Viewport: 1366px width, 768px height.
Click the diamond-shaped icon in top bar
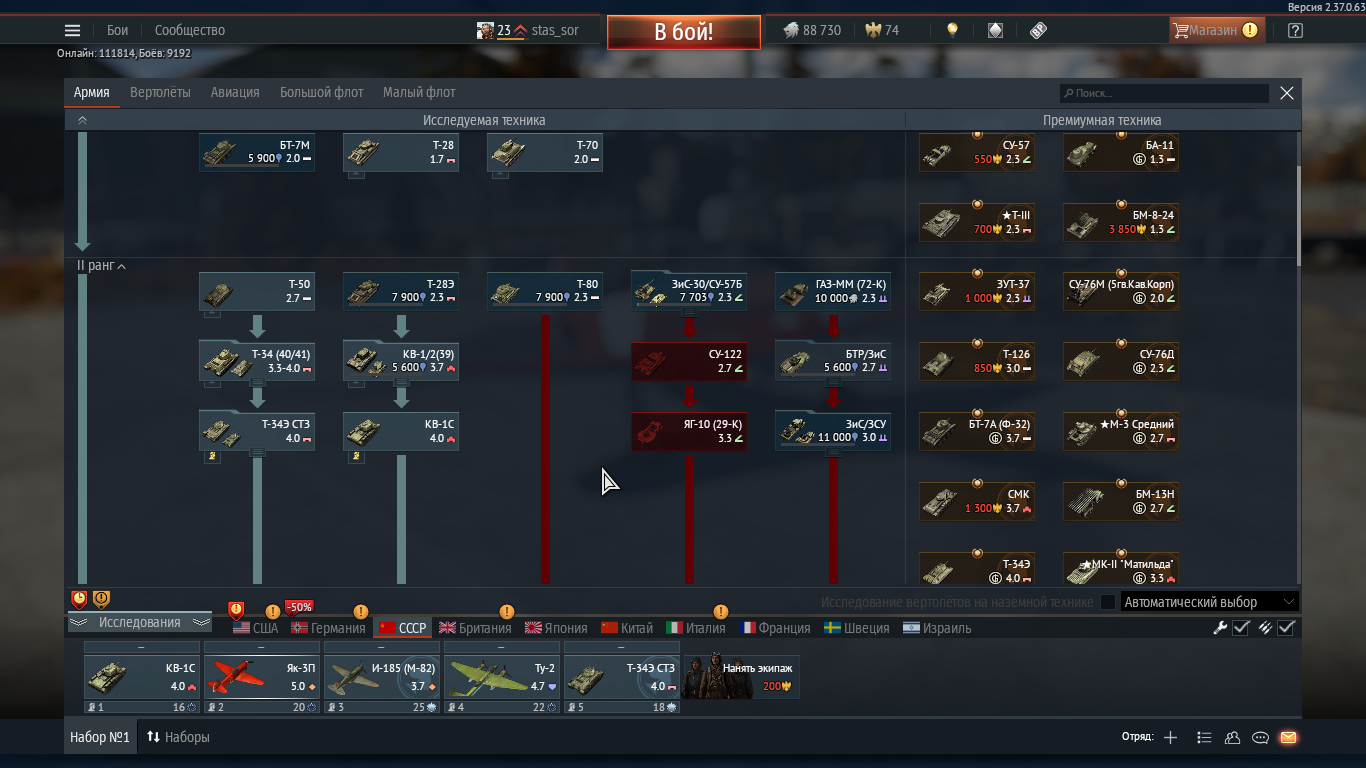pyautogui.click(x=995, y=30)
